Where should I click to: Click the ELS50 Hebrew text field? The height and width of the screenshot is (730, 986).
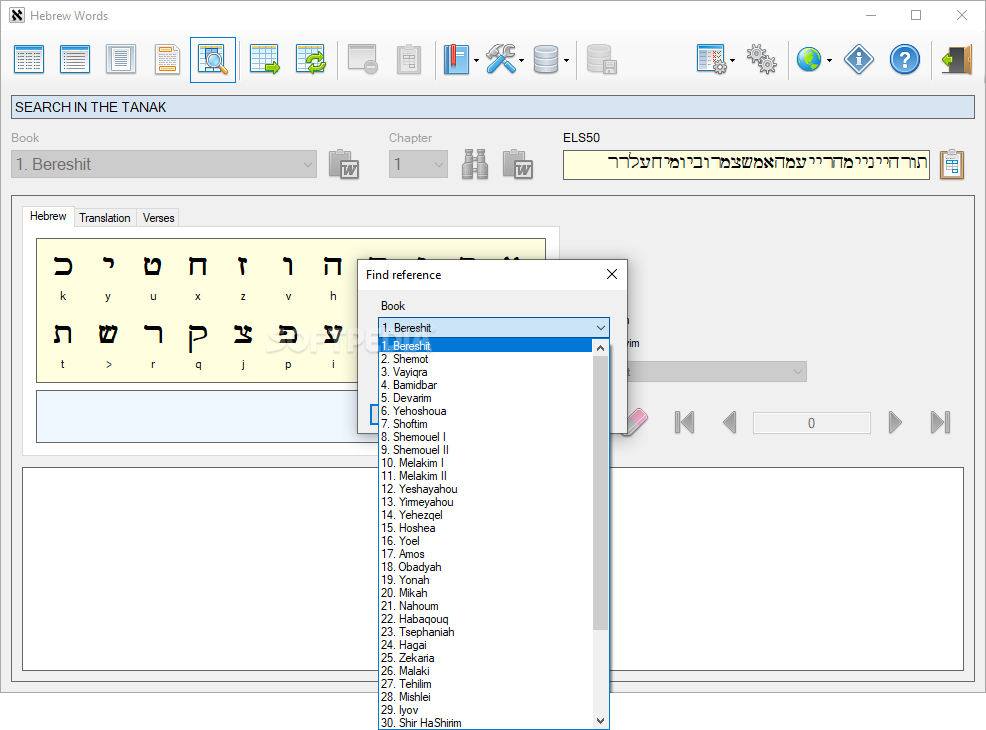tap(746, 165)
